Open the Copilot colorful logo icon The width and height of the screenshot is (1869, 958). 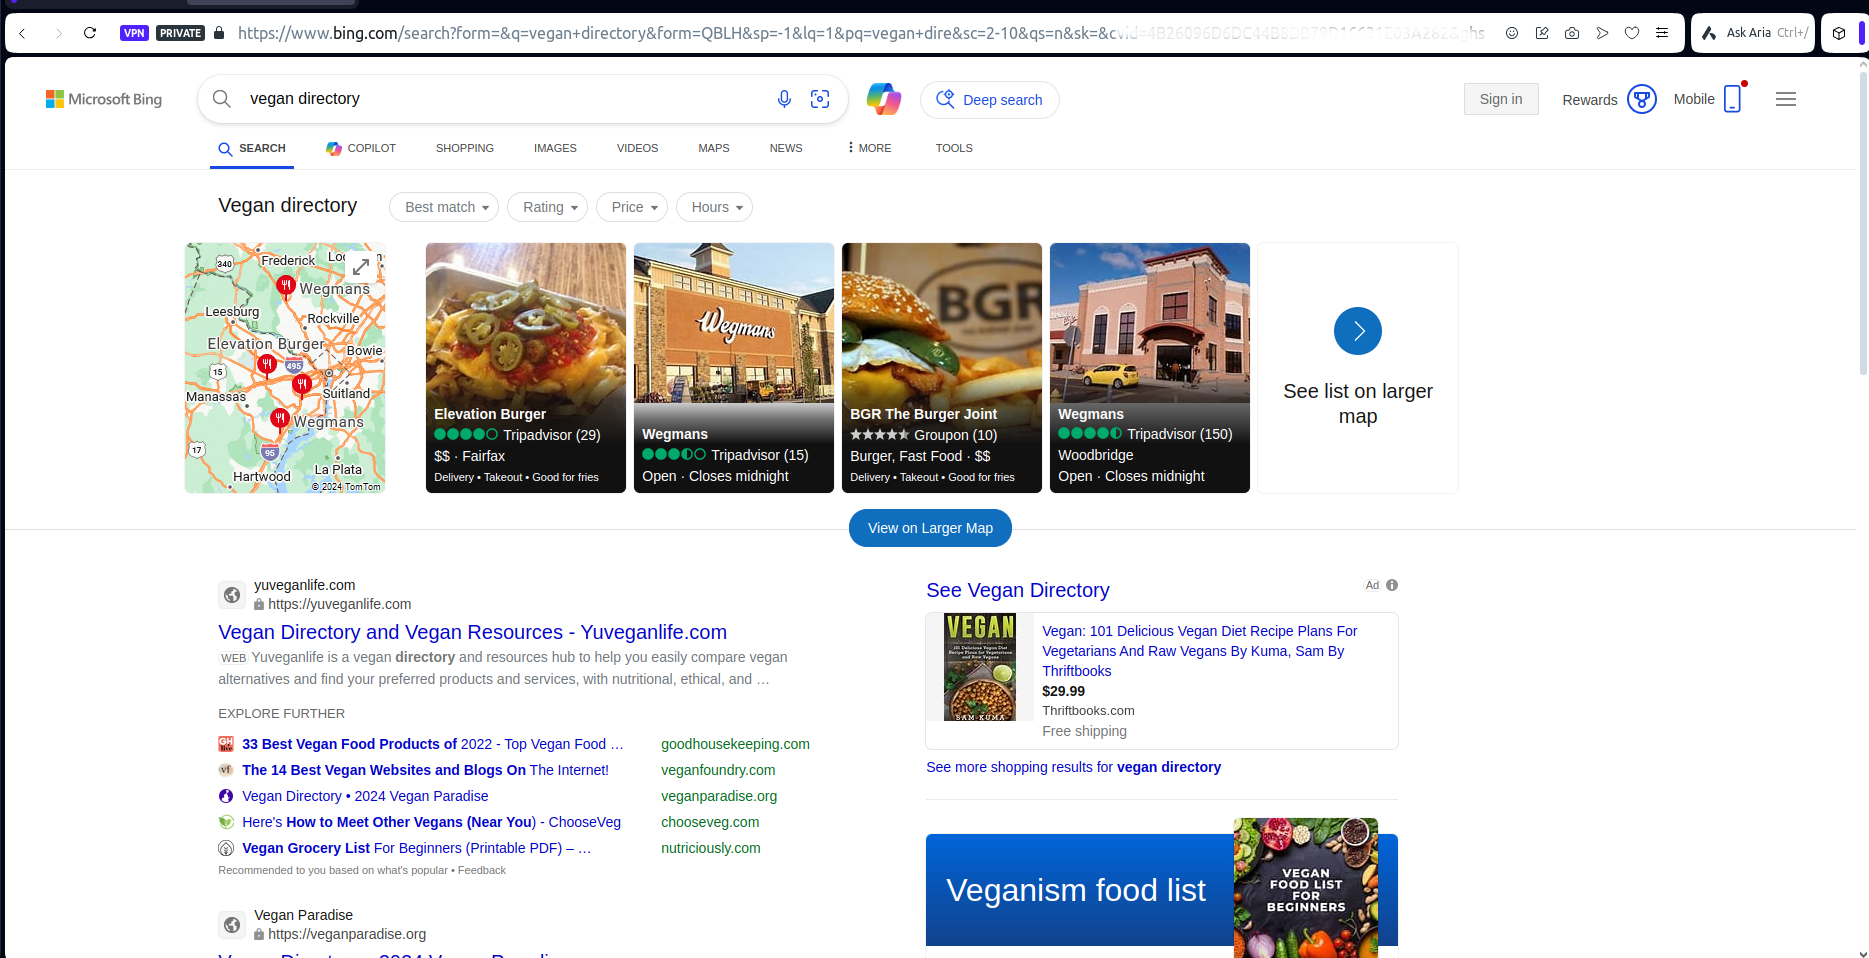[884, 99]
